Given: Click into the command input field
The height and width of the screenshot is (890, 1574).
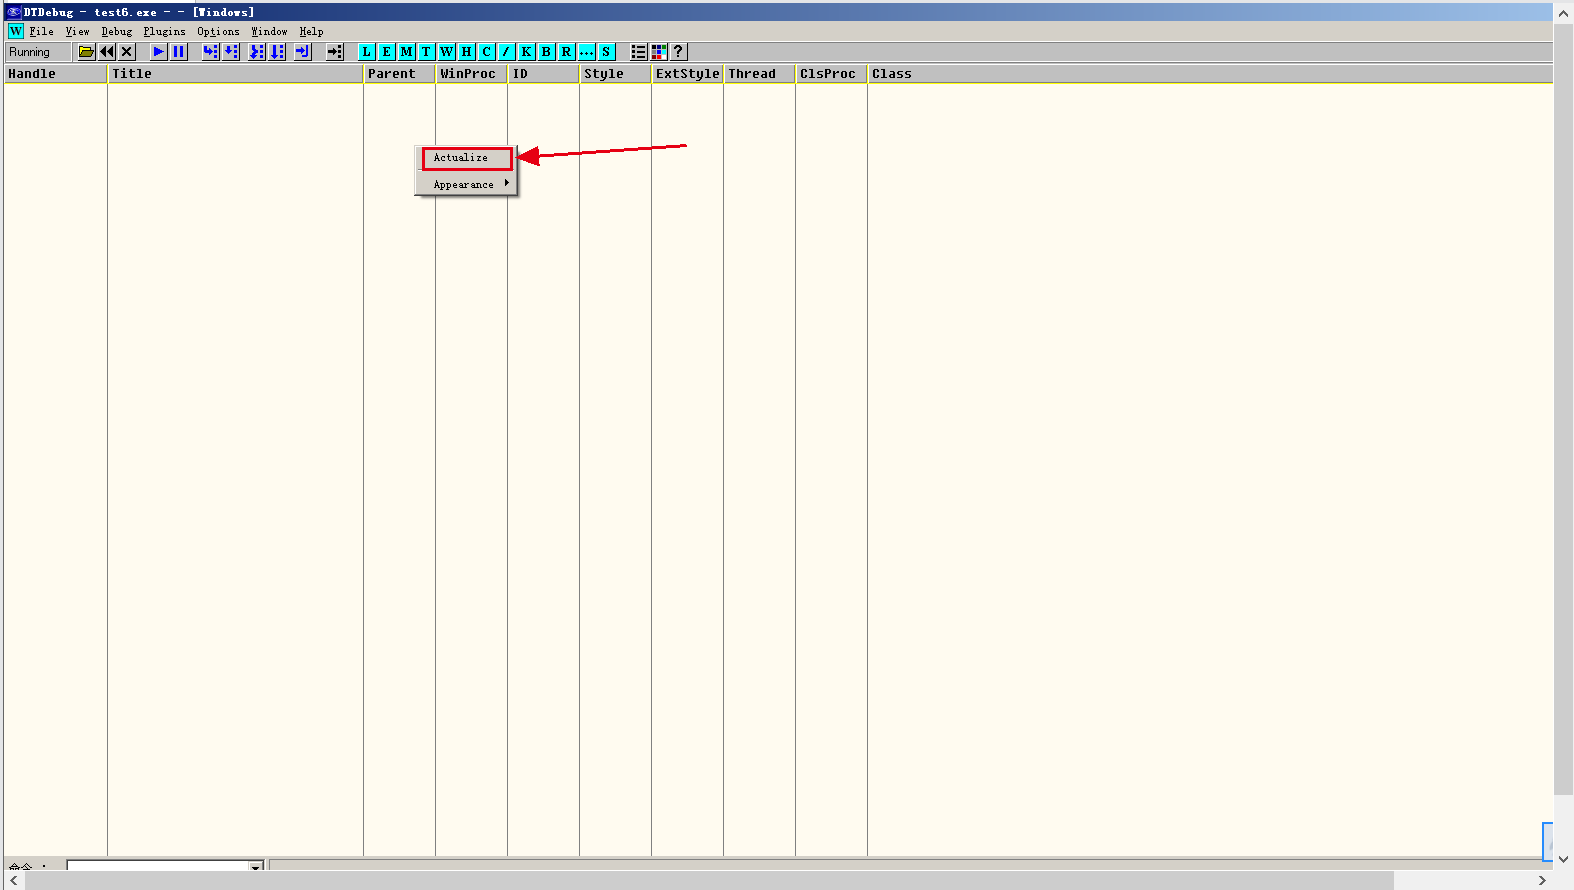Looking at the screenshot, I should pos(157,865).
